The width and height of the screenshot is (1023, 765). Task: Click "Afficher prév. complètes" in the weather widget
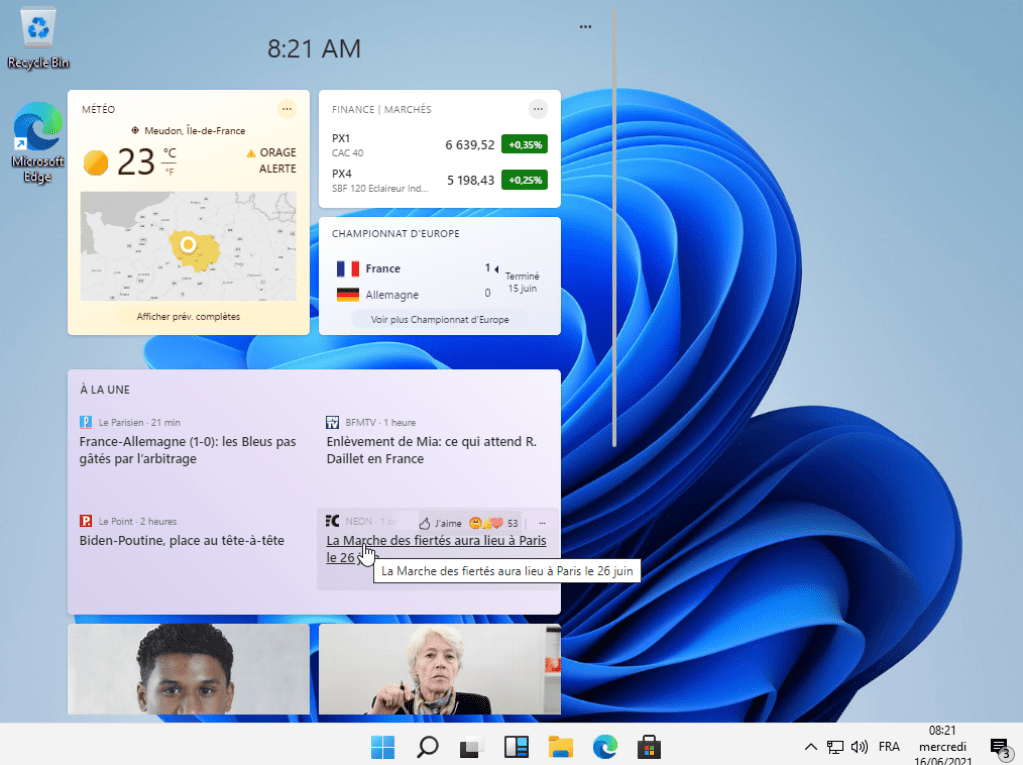coord(188,317)
